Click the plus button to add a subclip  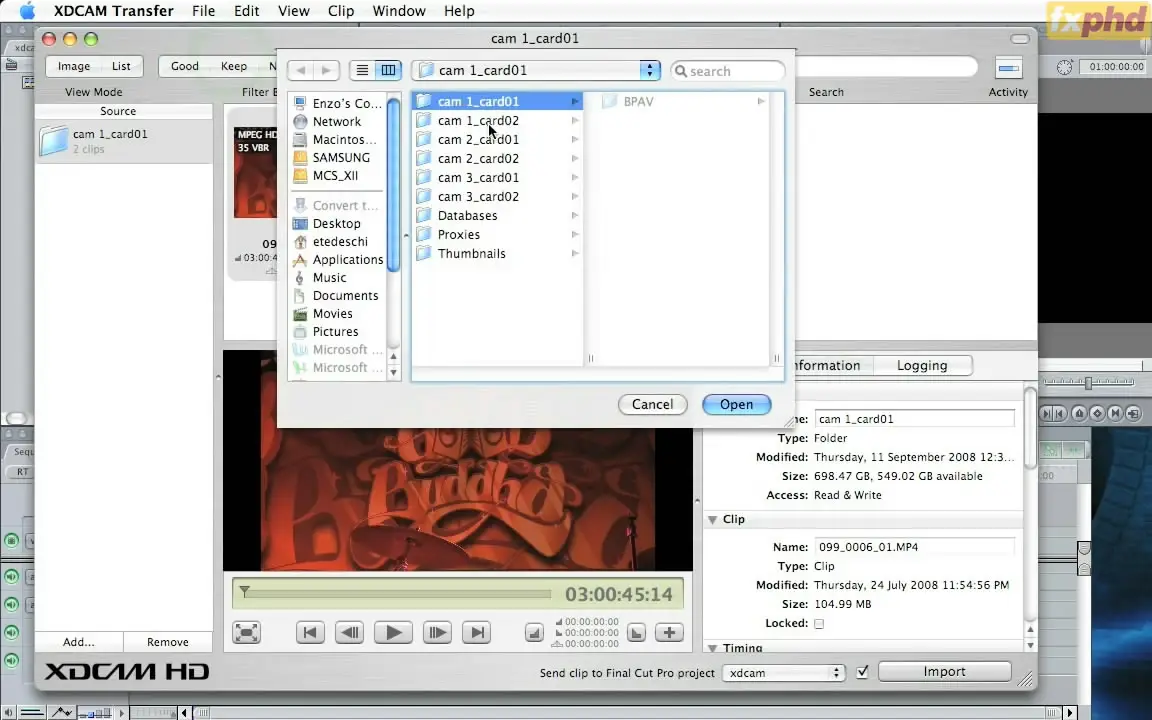669,633
